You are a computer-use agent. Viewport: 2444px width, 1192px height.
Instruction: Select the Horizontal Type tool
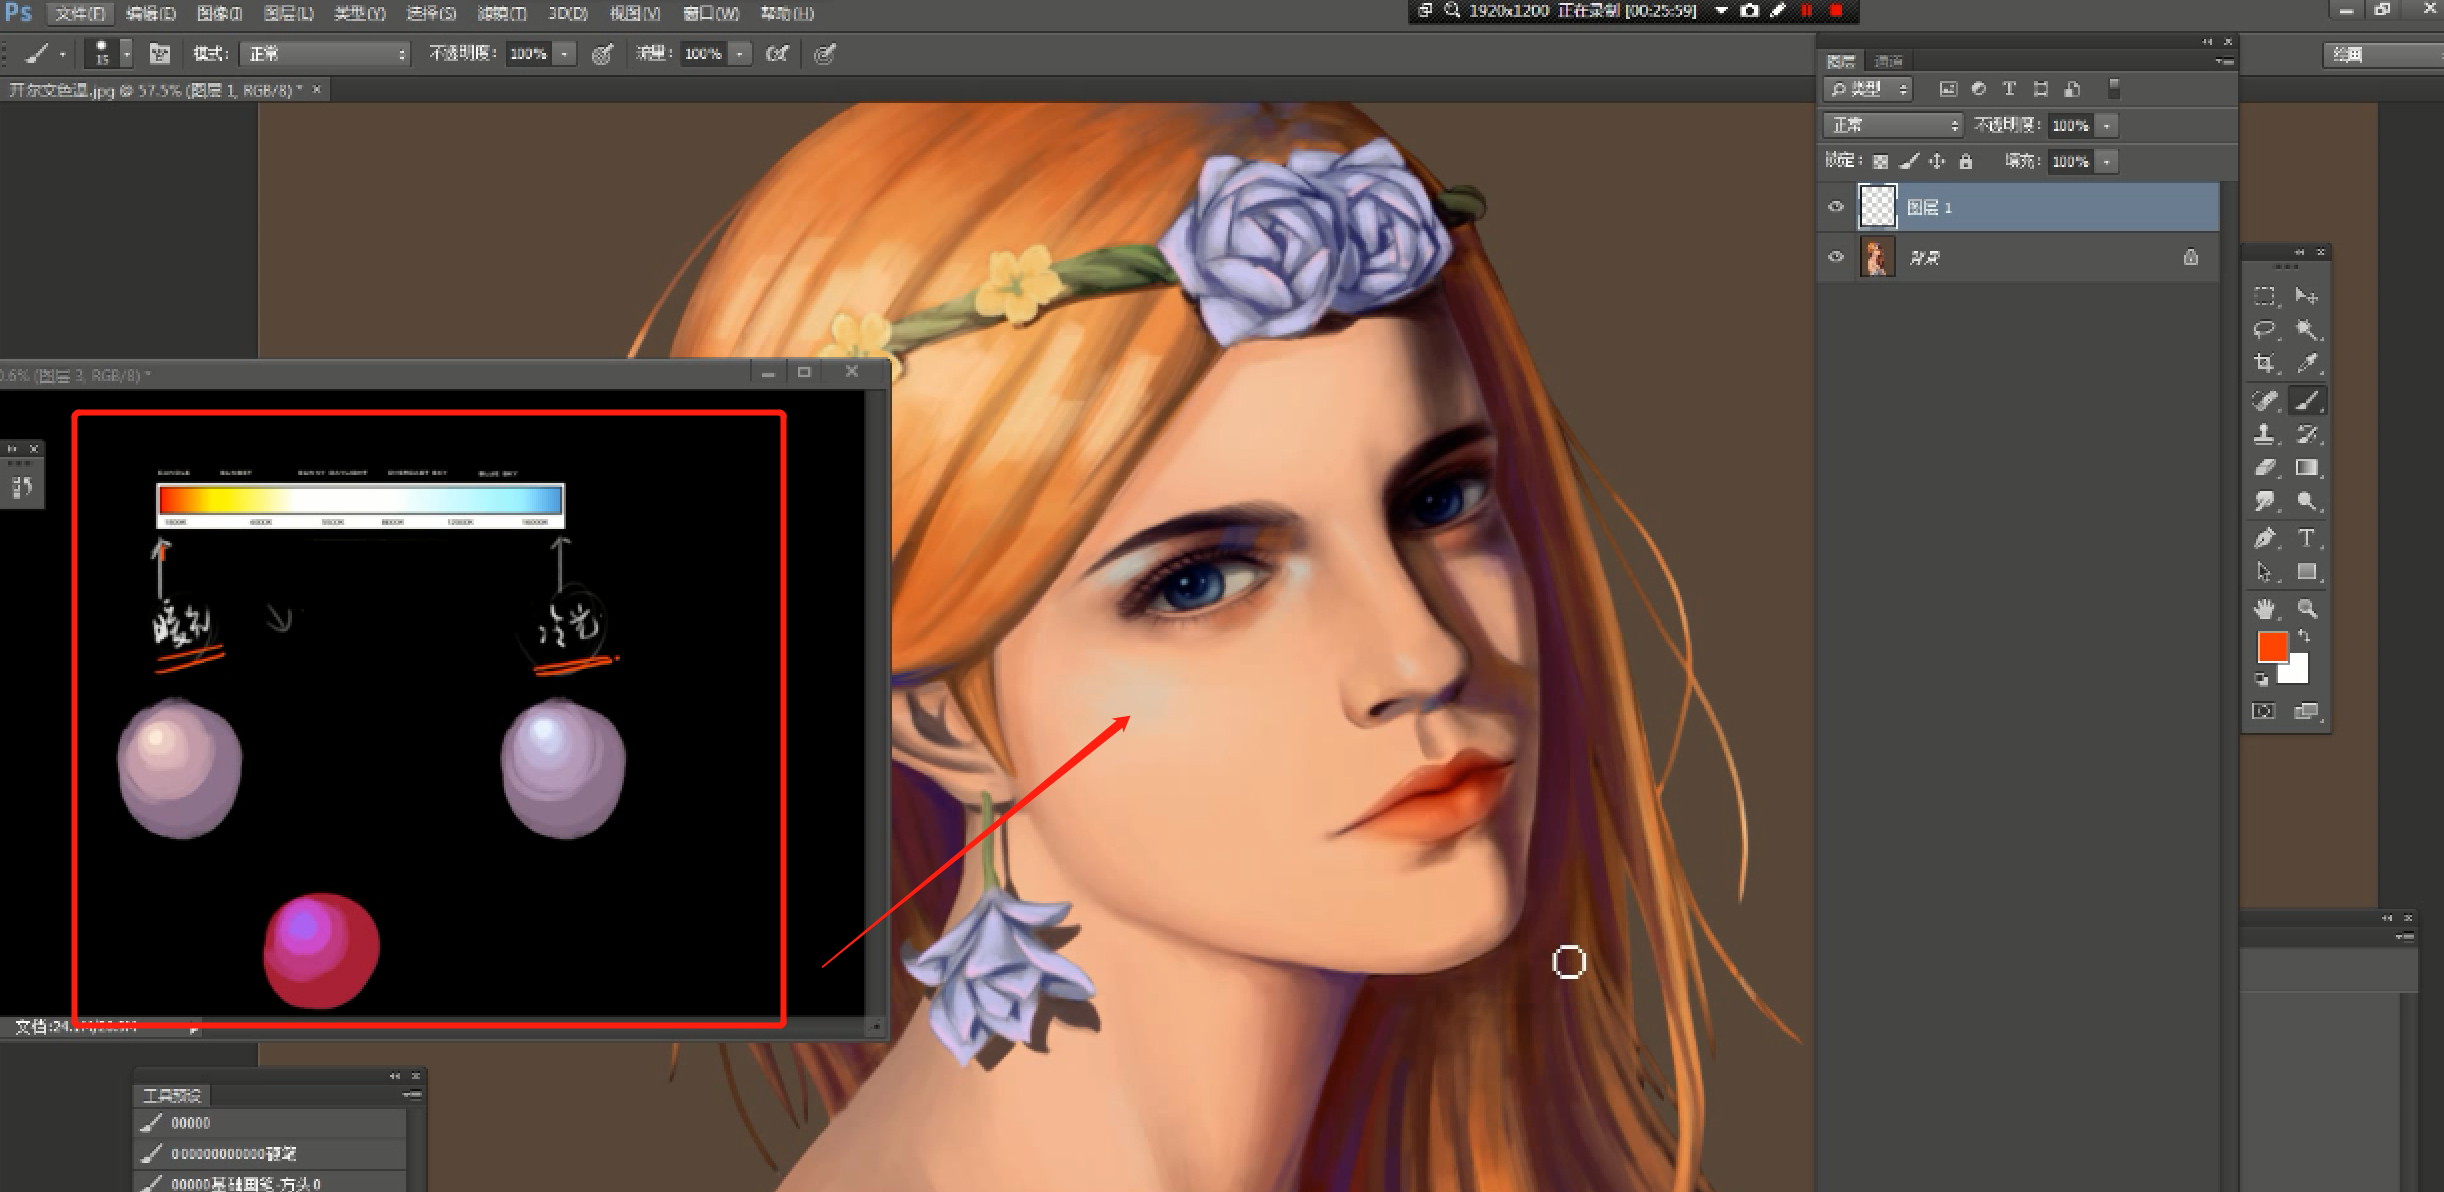coord(2306,538)
